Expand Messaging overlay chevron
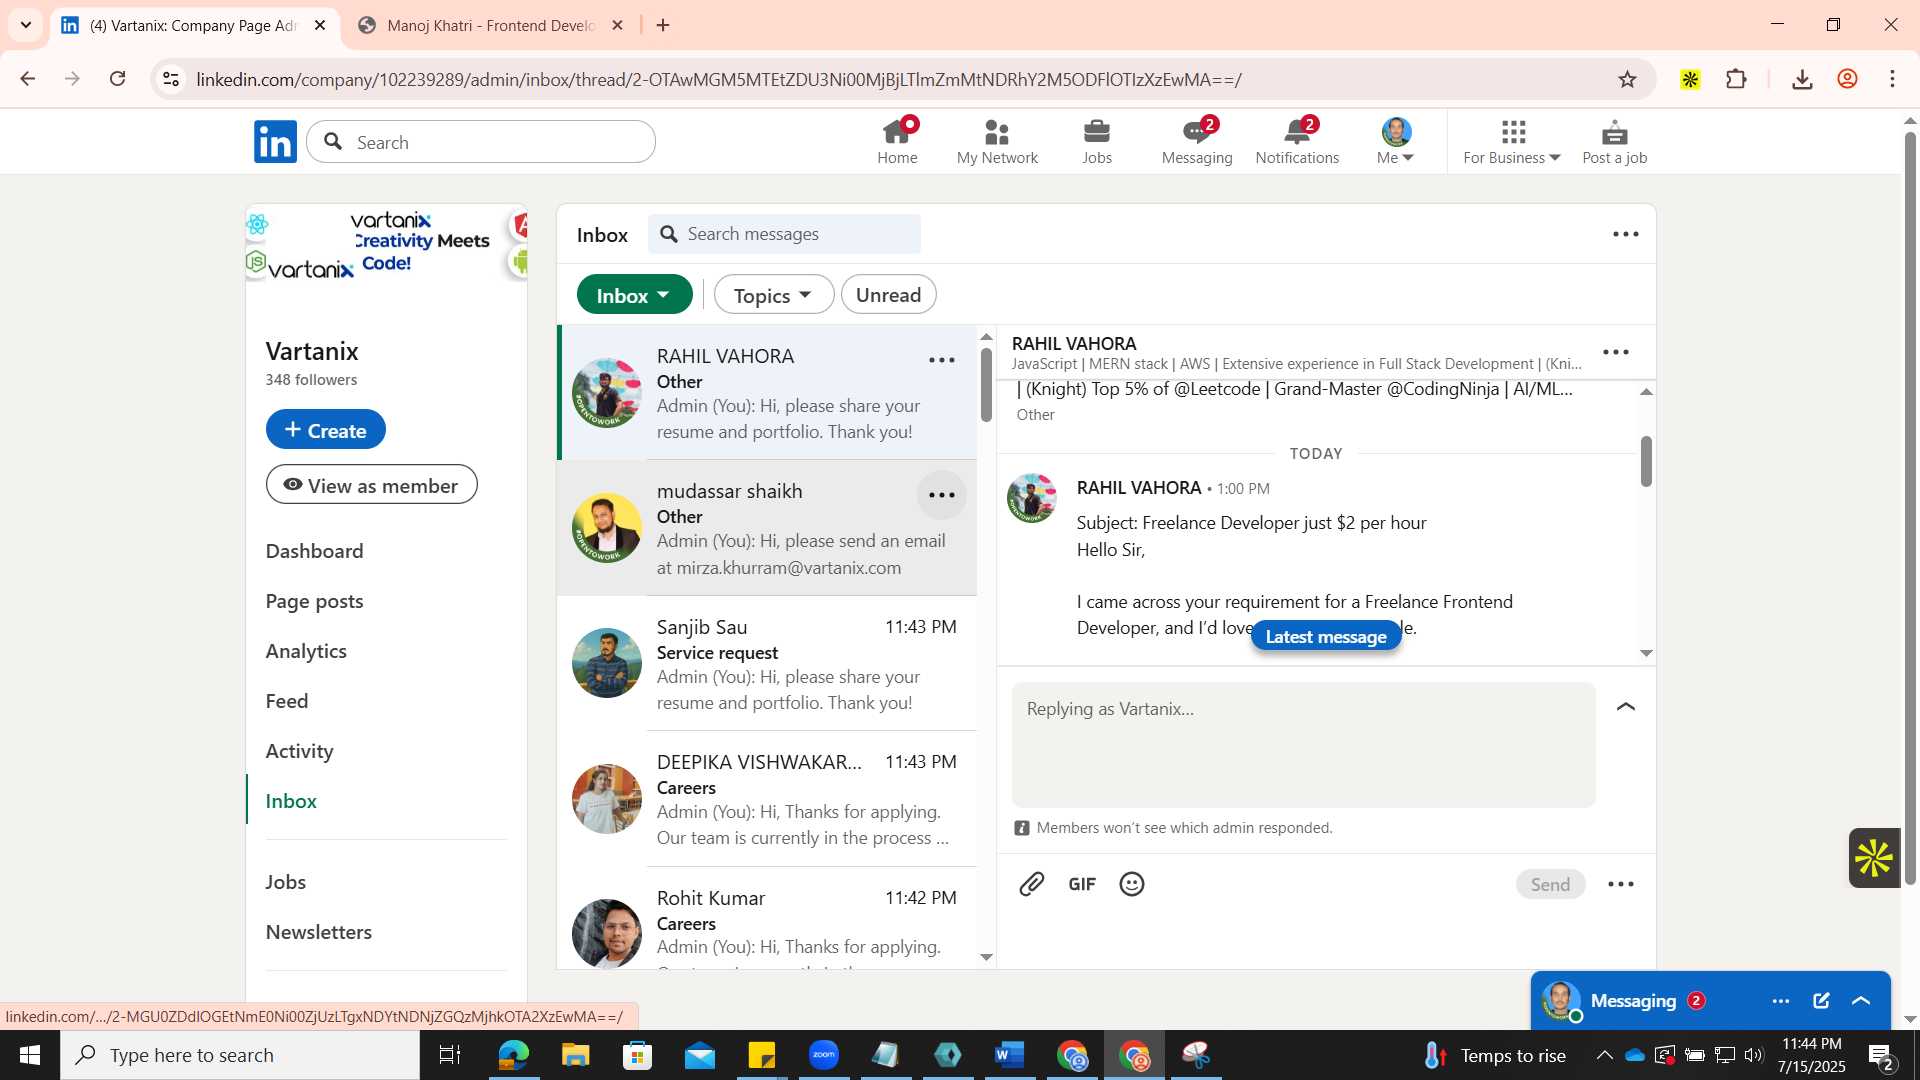This screenshot has height=1080, width=1920. (x=1861, y=1000)
